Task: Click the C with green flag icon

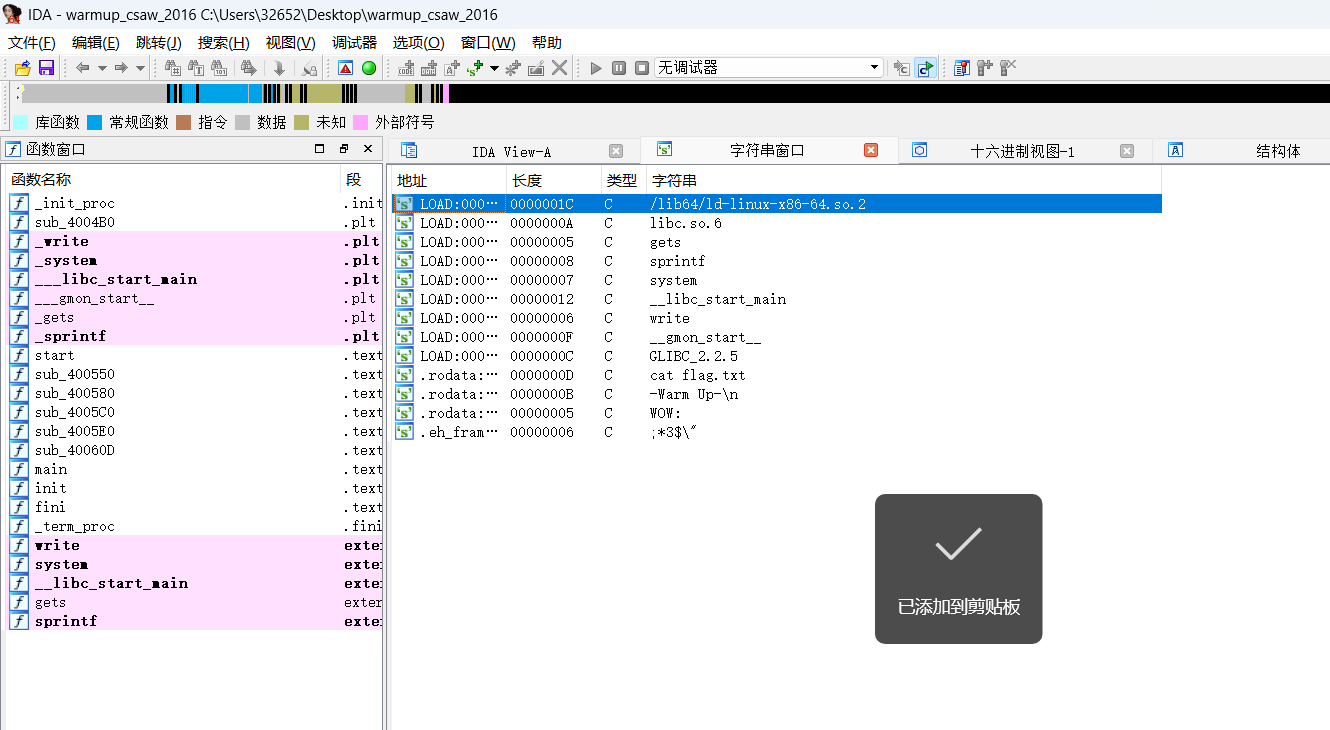Action: tap(926, 68)
